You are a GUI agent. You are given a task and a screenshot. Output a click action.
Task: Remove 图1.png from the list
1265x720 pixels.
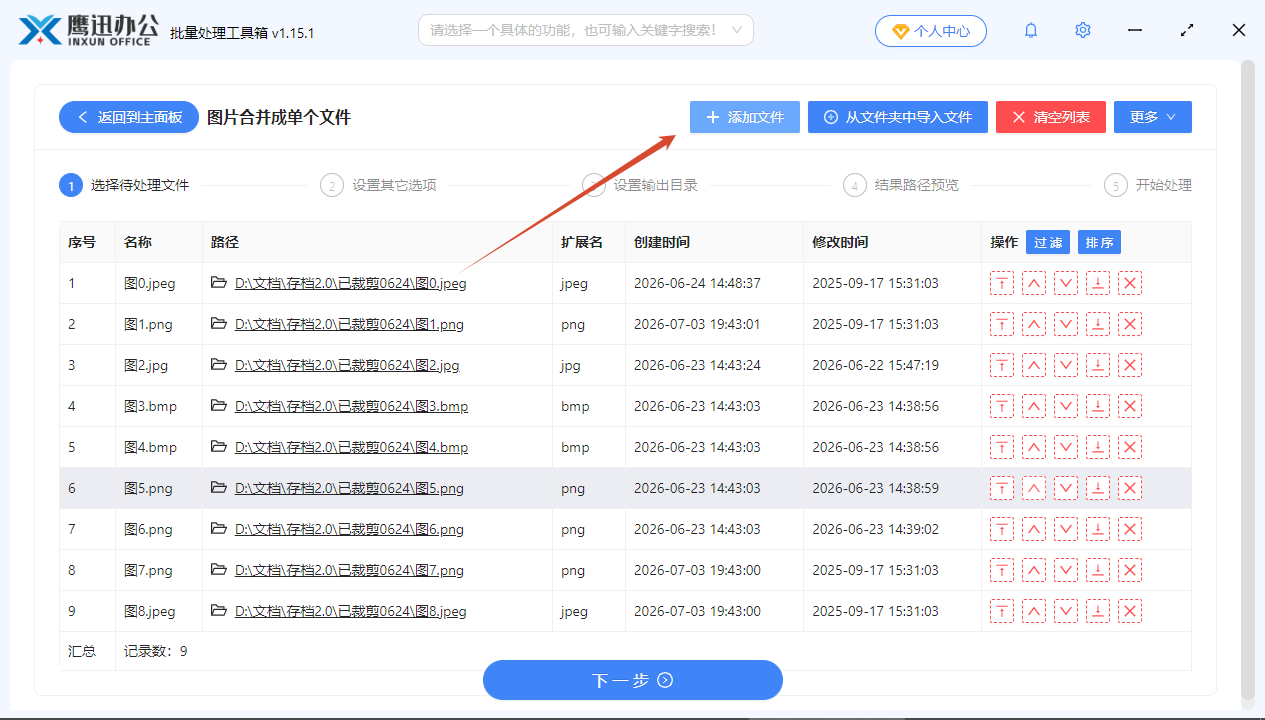[1130, 324]
